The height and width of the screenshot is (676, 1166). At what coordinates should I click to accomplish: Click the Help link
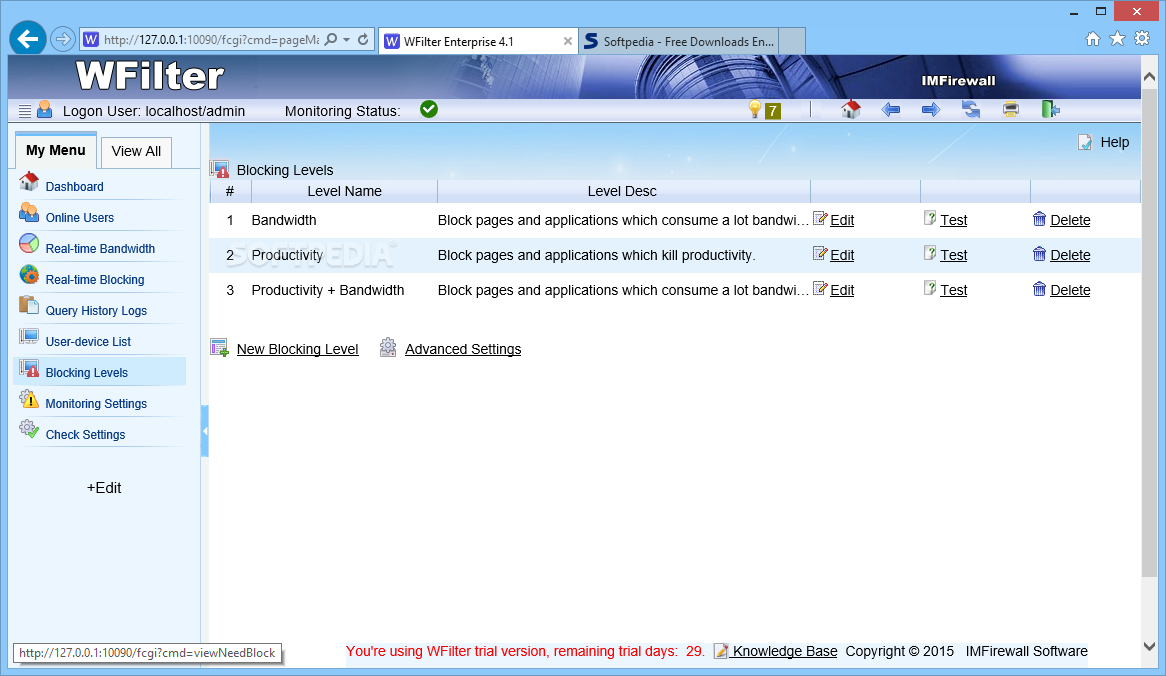1115,142
